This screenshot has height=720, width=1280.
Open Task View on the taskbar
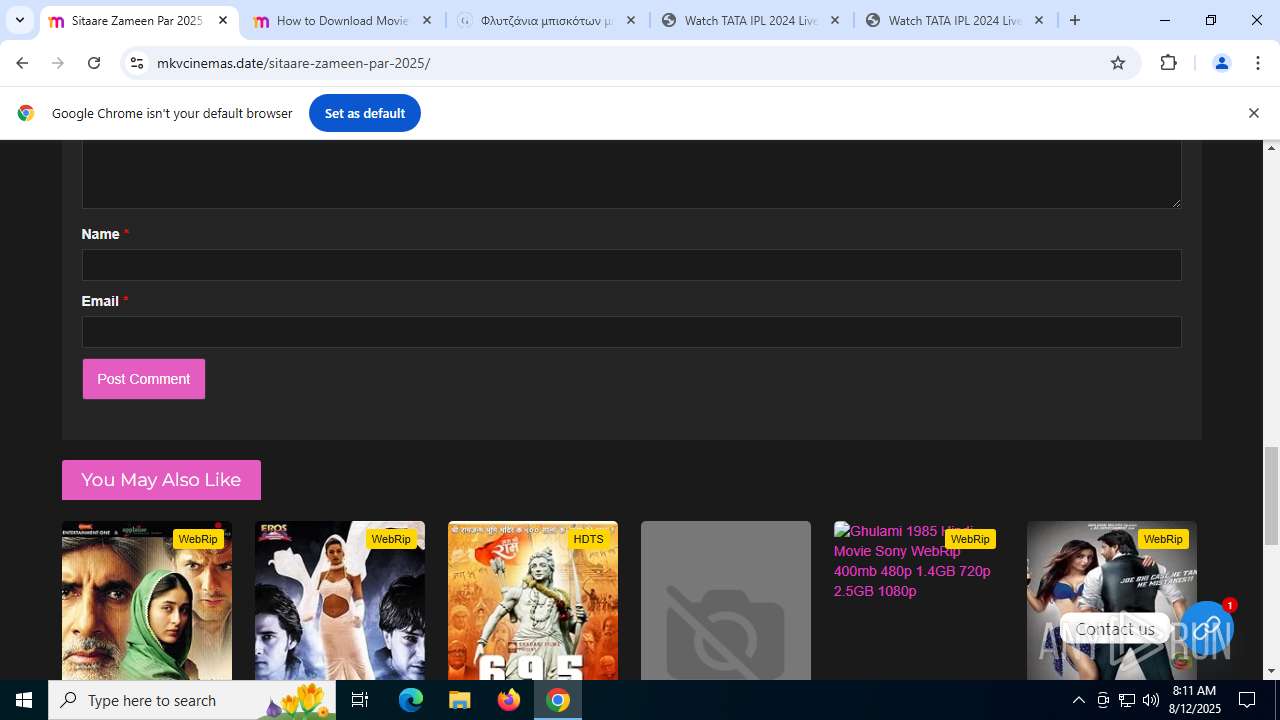361,700
